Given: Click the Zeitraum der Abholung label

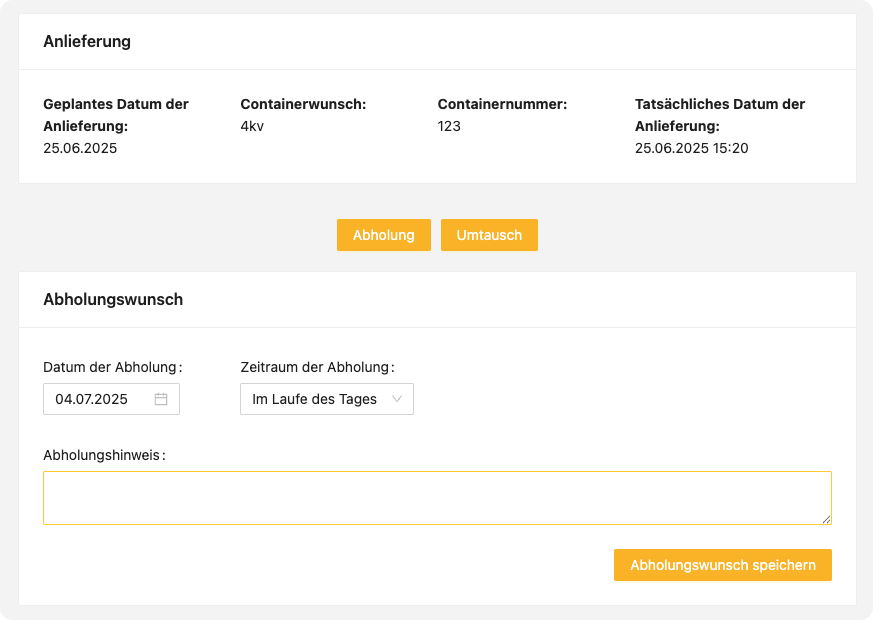Looking at the screenshot, I should tap(317, 367).
